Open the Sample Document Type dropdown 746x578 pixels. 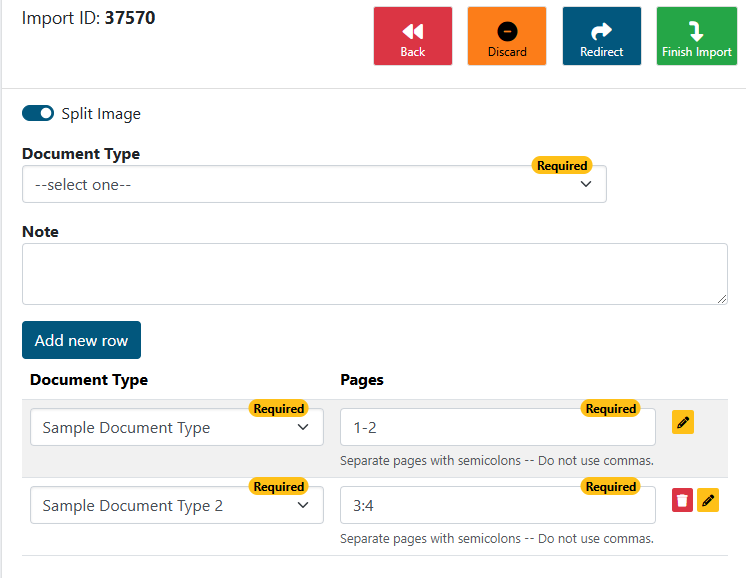tap(177, 427)
